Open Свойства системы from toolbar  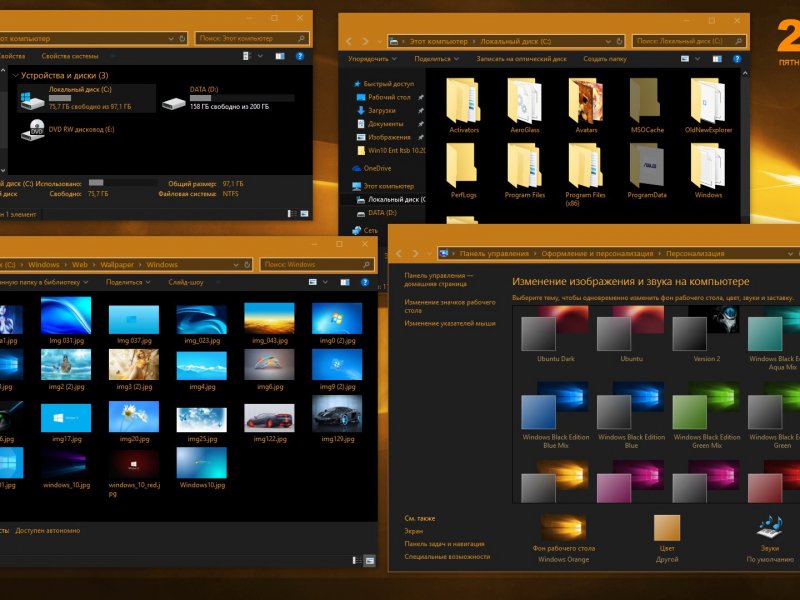pyautogui.click(x=70, y=56)
